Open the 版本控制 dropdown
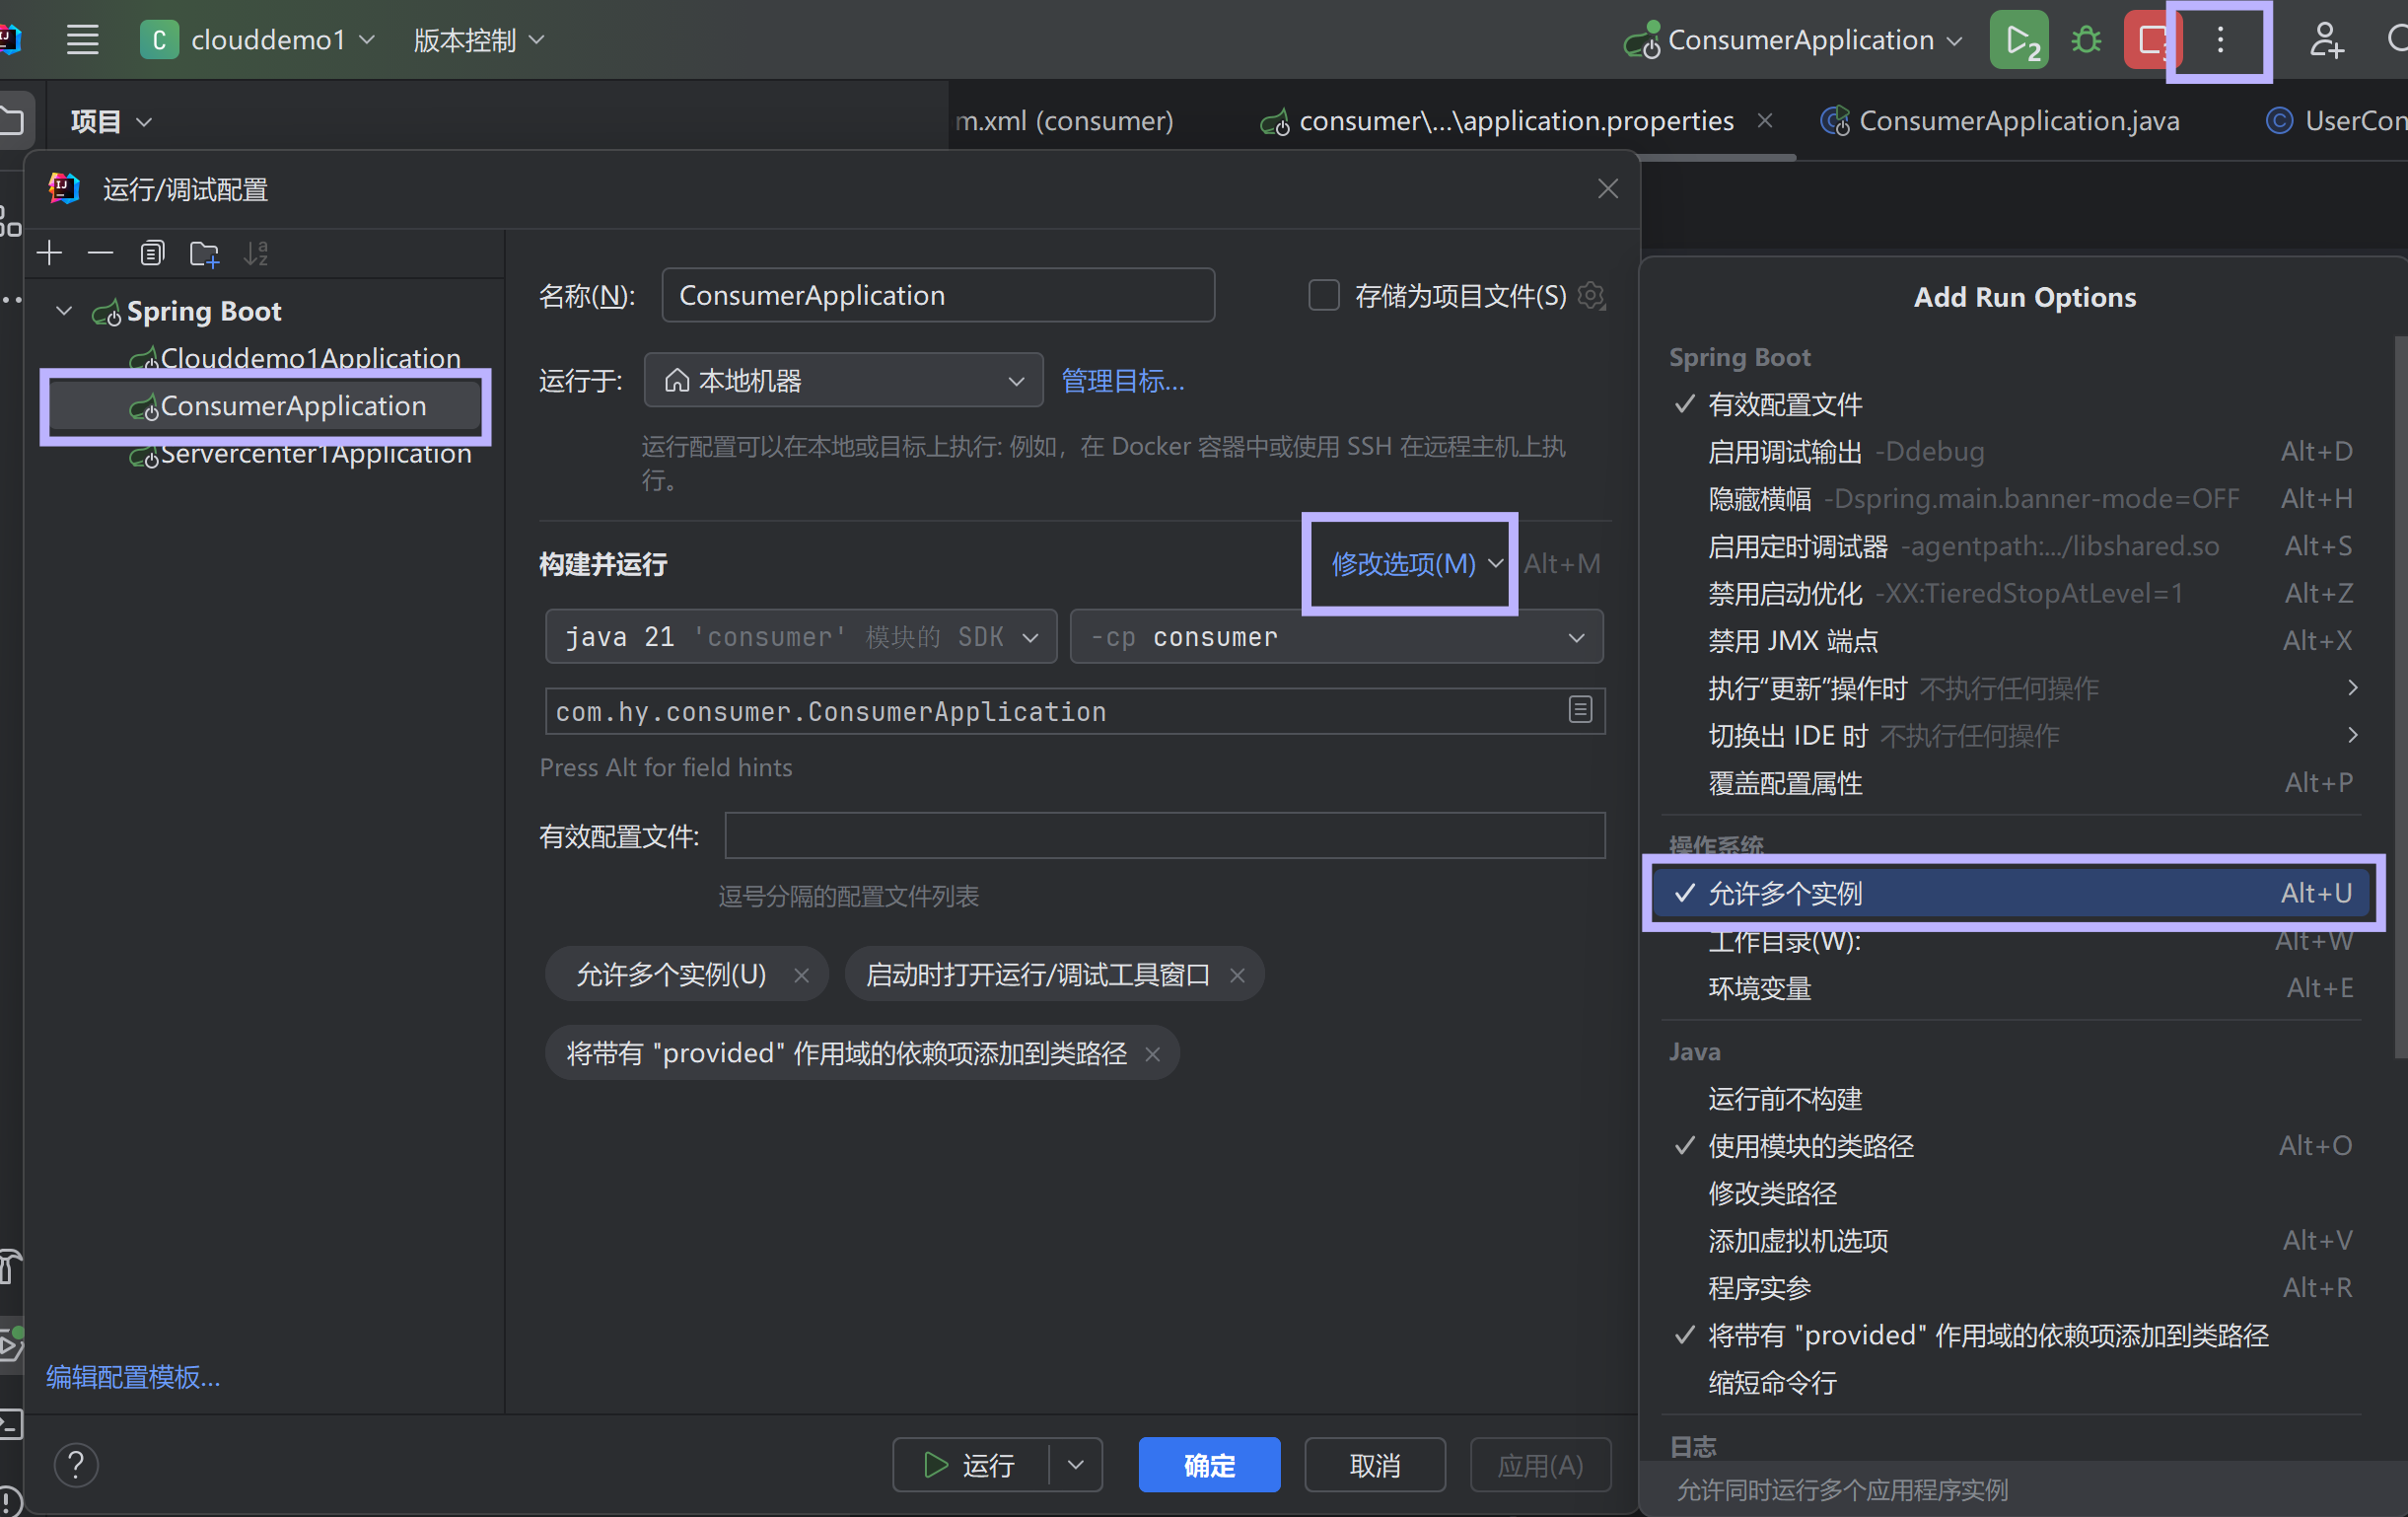Screen dimensions: 2408x1517 pyautogui.click(x=478, y=40)
